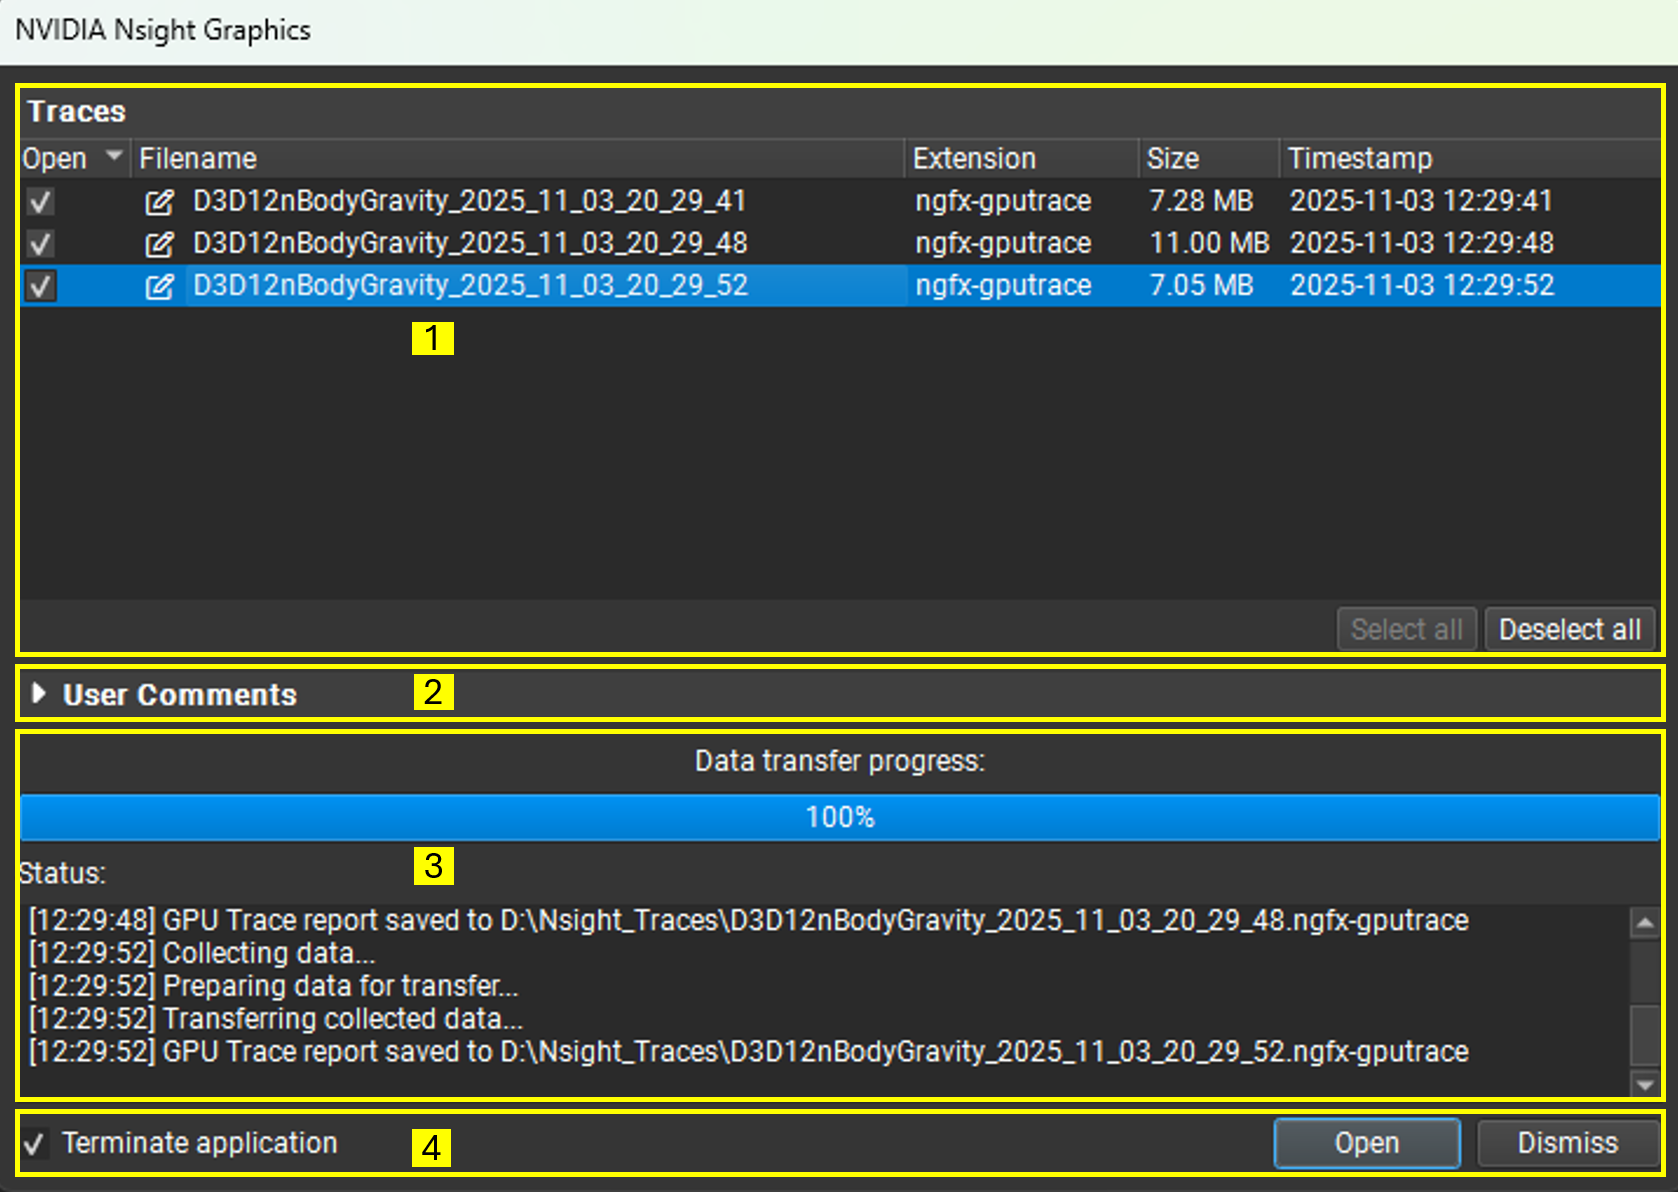Toggle the checkbox next to the _29_52 trace
This screenshot has width=1678, height=1192.
(x=39, y=286)
